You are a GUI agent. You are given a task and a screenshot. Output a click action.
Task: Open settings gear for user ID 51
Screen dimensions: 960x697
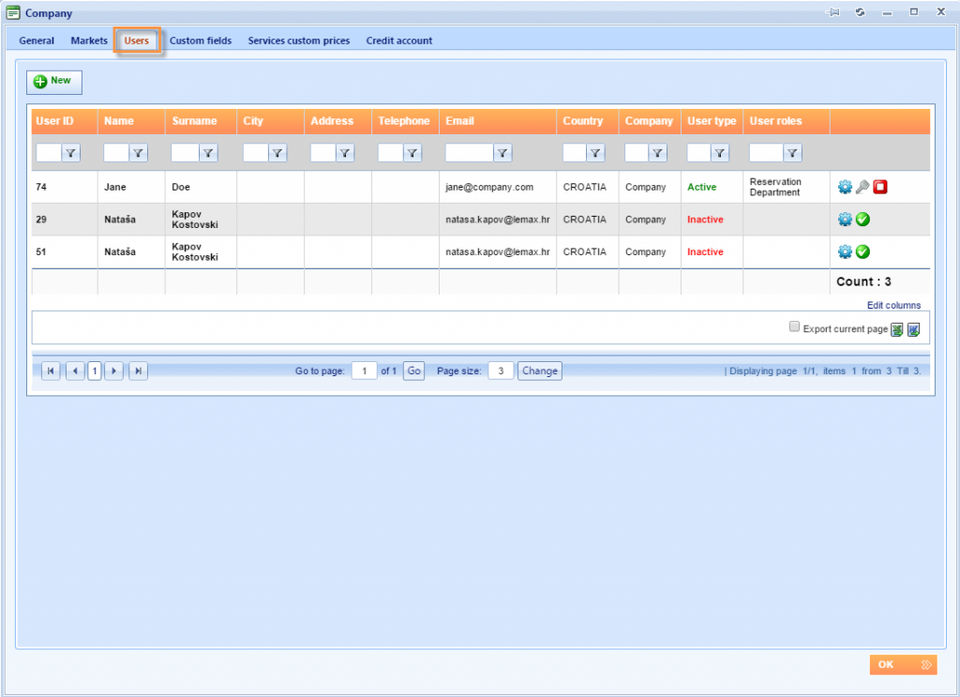(844, 252)
